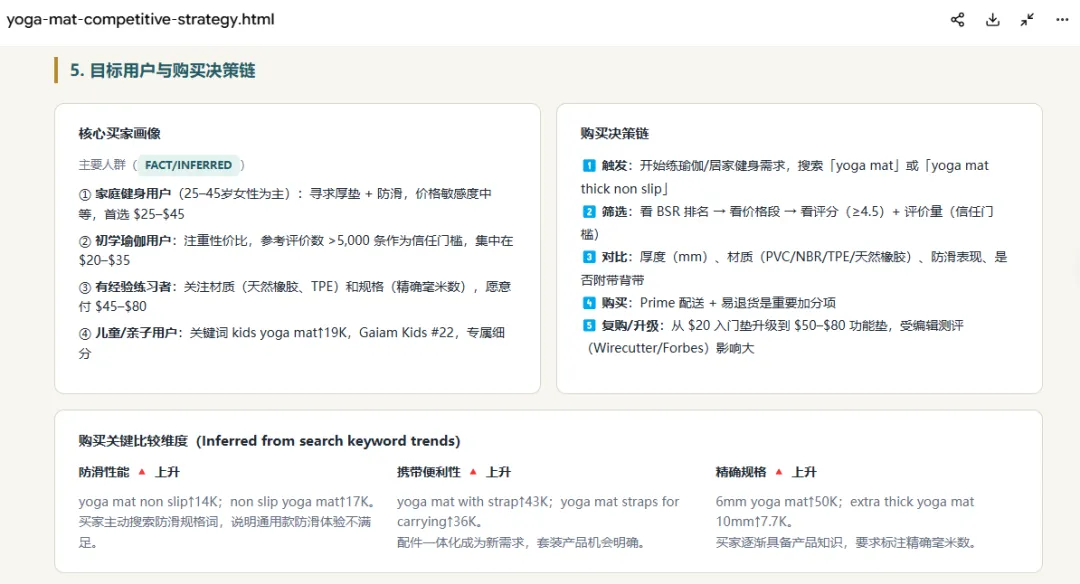Click the blue number 4 购买 badge
The width and height of the screenshot is (1080, 584).
tap(589, 302)
